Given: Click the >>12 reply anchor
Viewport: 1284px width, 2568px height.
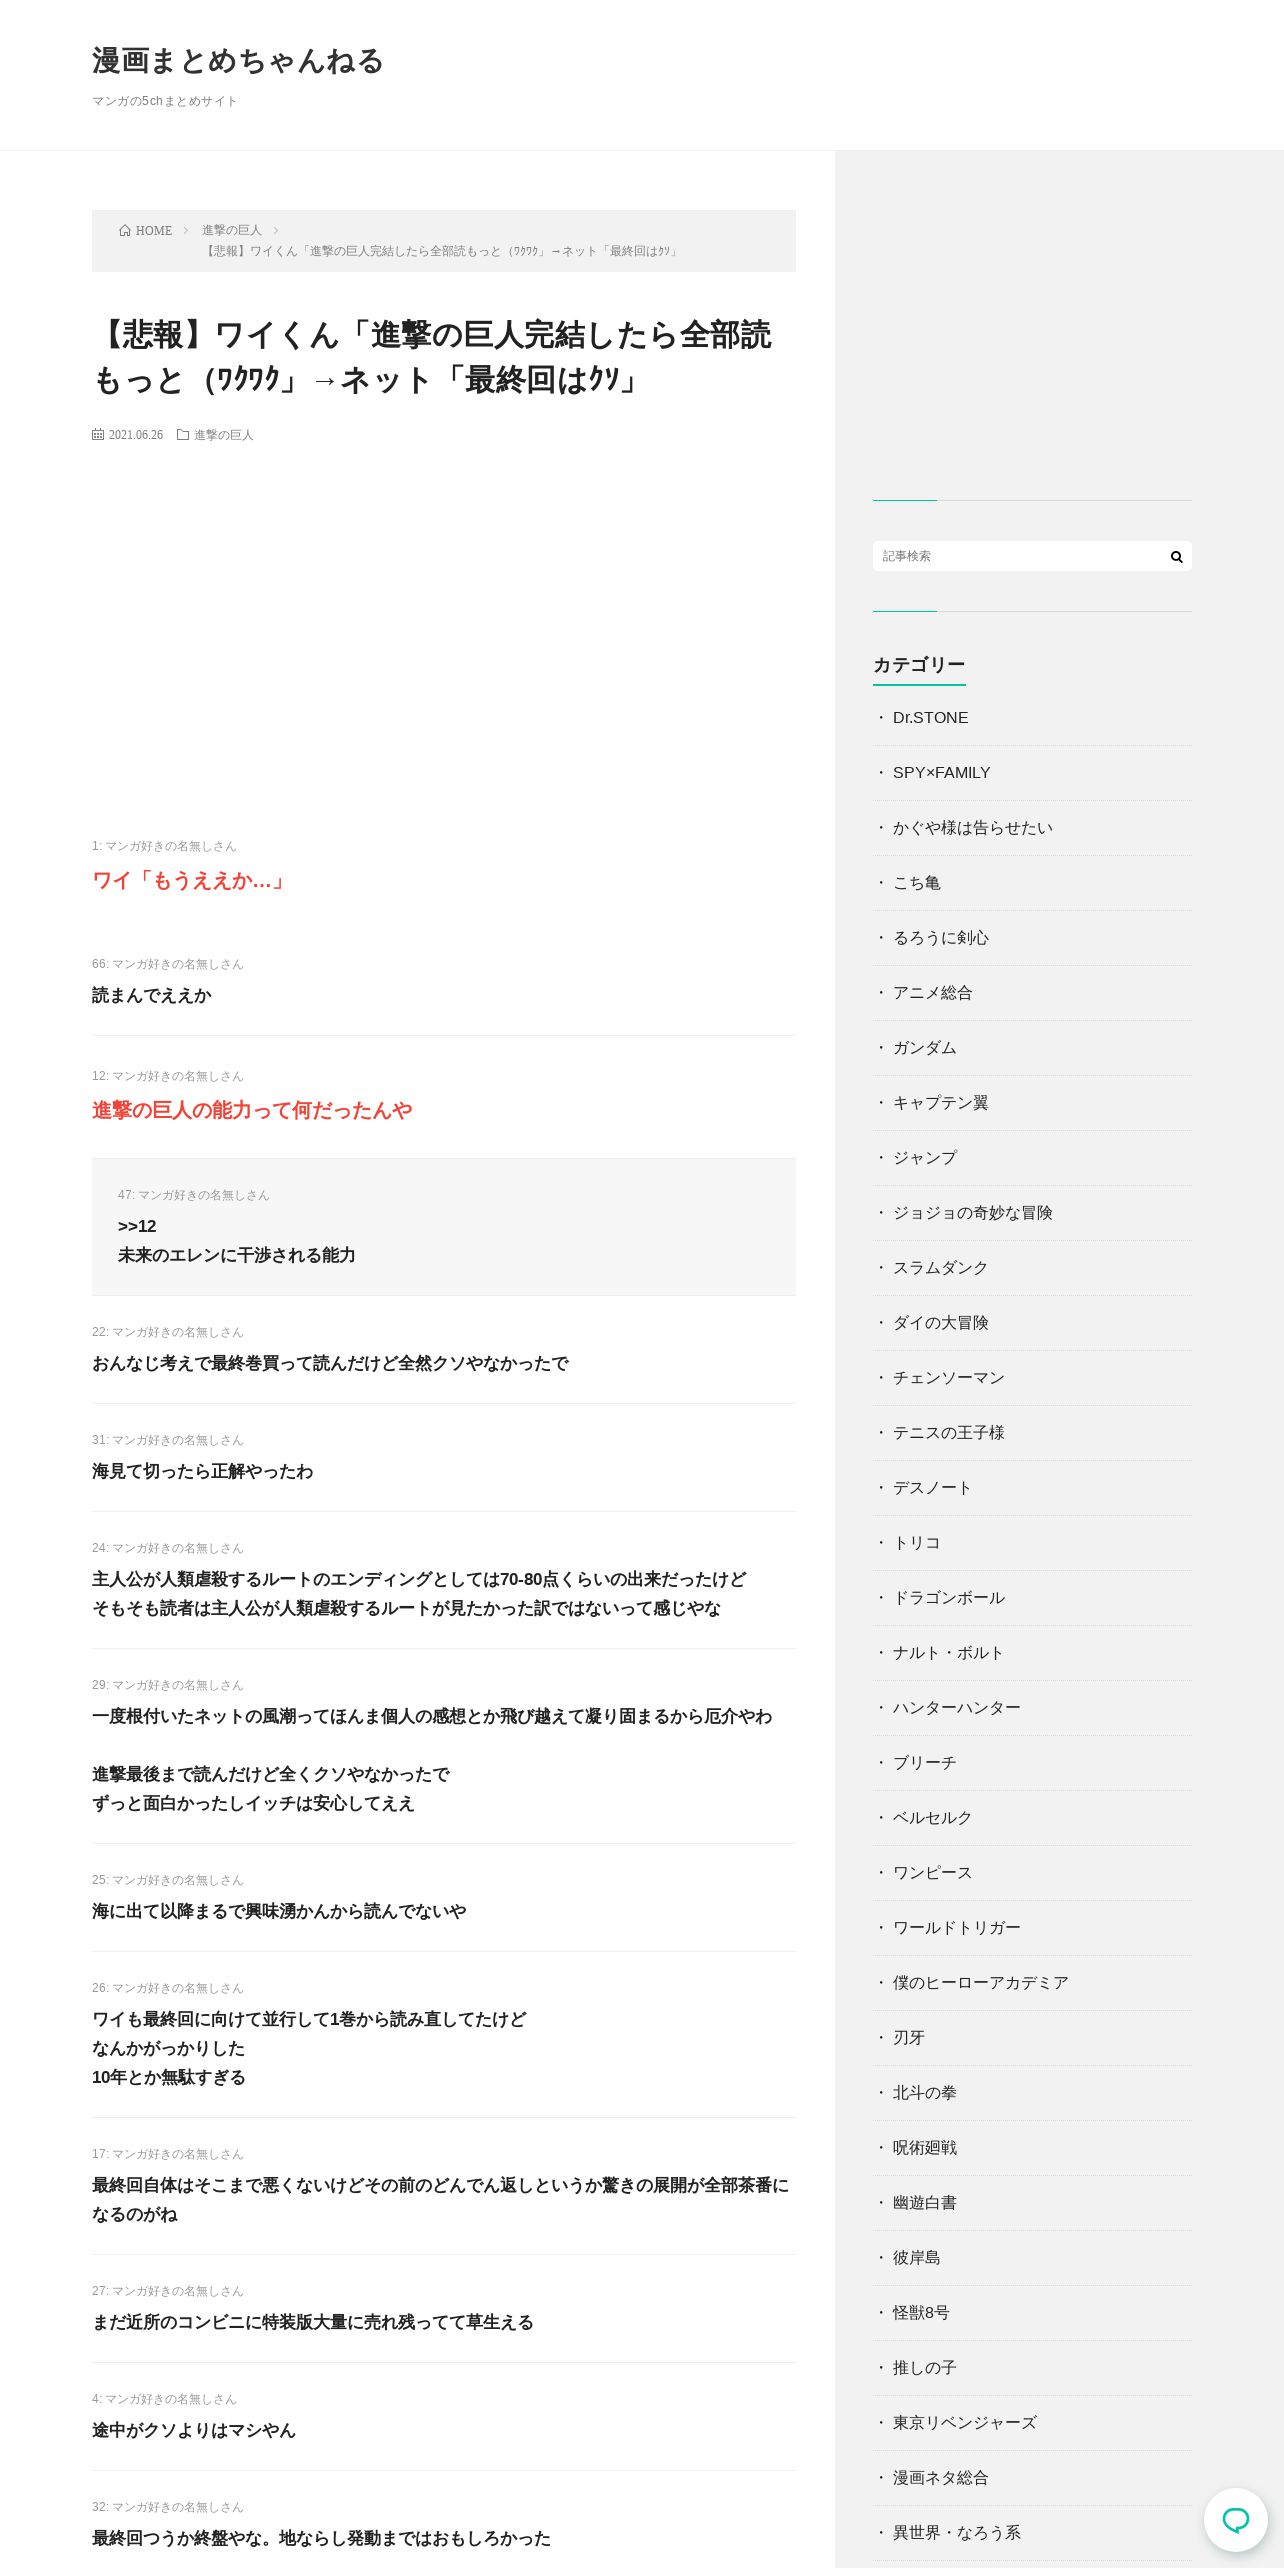Looking at the screenshot, I should (x=137, y=1226).
